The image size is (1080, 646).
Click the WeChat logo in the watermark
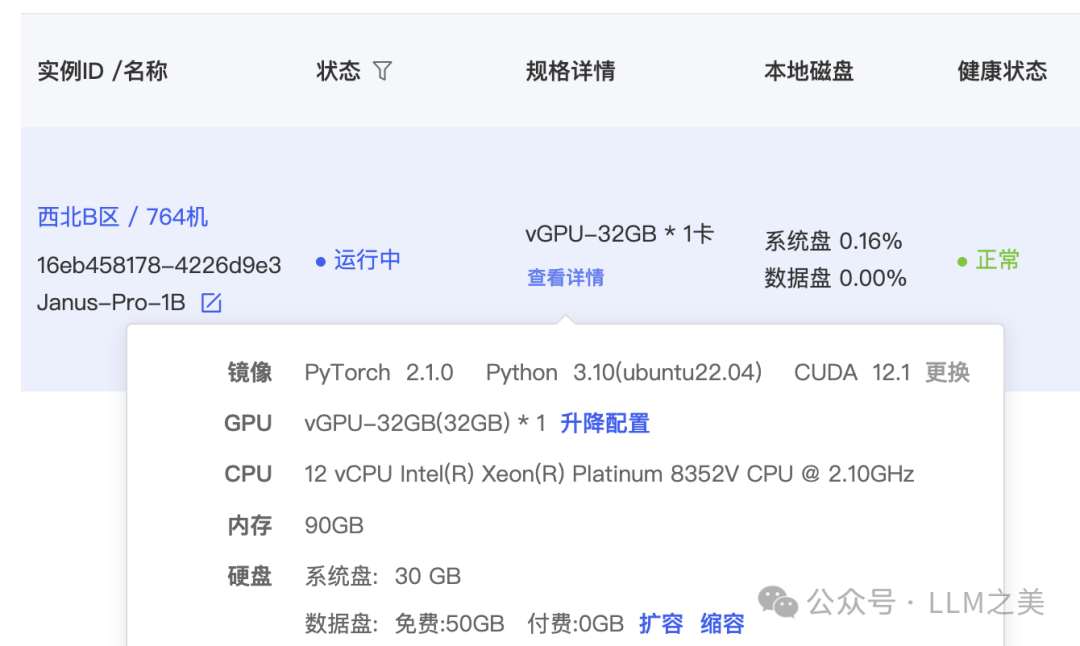click(778, 601)
